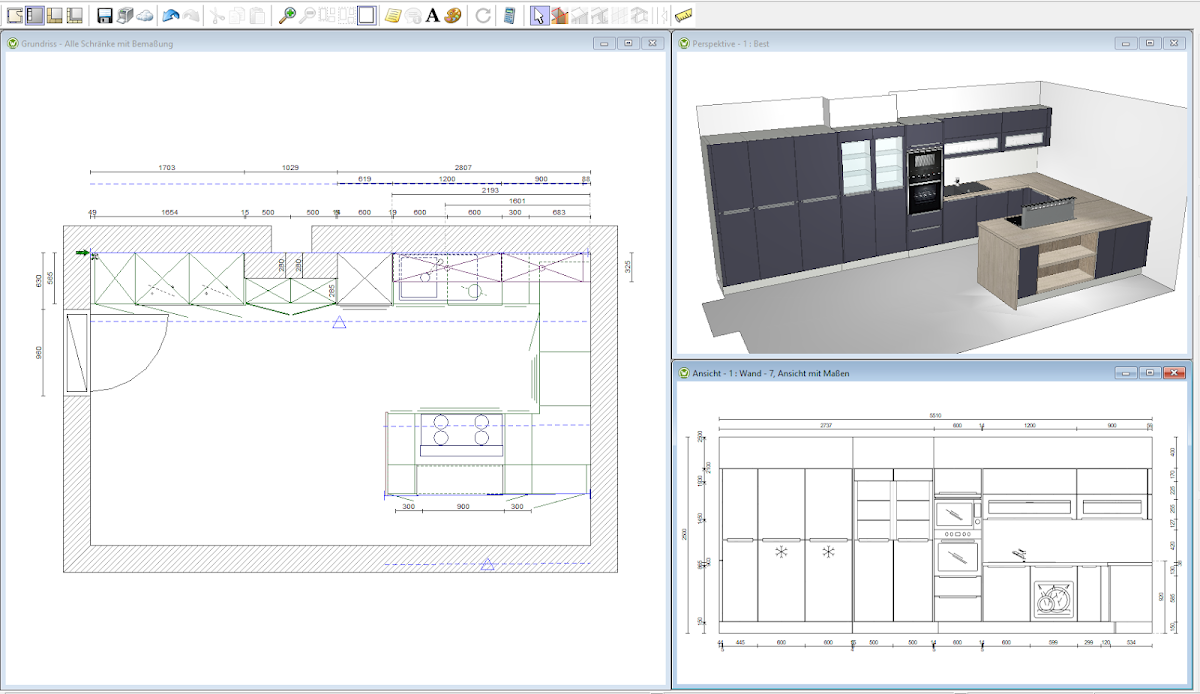Select the Grundriss window title bar
1200x694 pixels.
(x=300, y=44)
